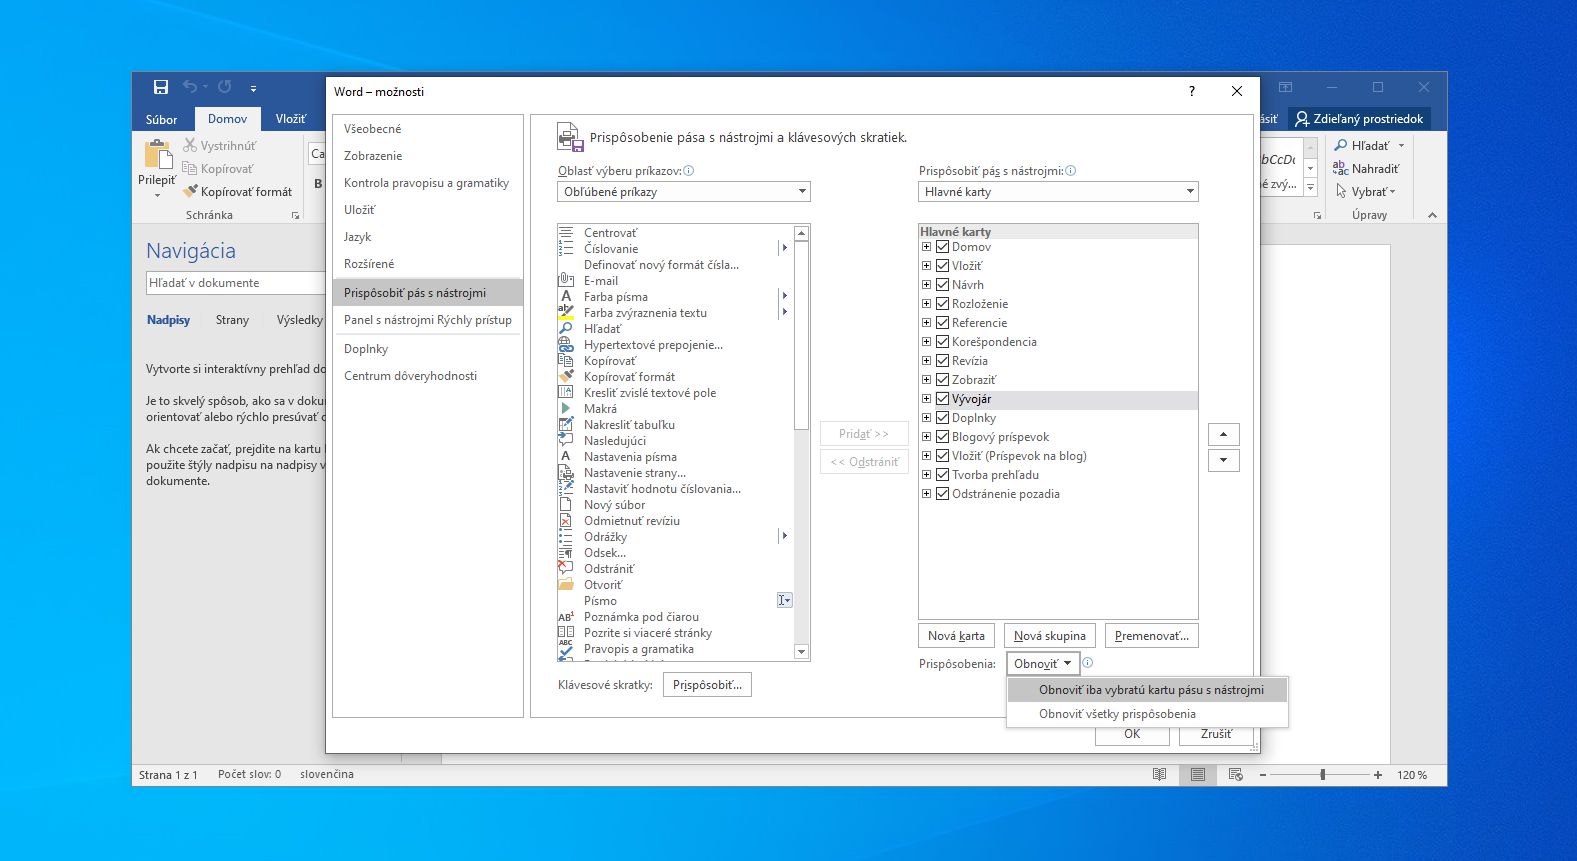Image resolution: width=1577 pixels, height=861 pixels.
Task: Open Panel s nástrojmi Rýchly prístup category
Action: click(x=428, y=320)
